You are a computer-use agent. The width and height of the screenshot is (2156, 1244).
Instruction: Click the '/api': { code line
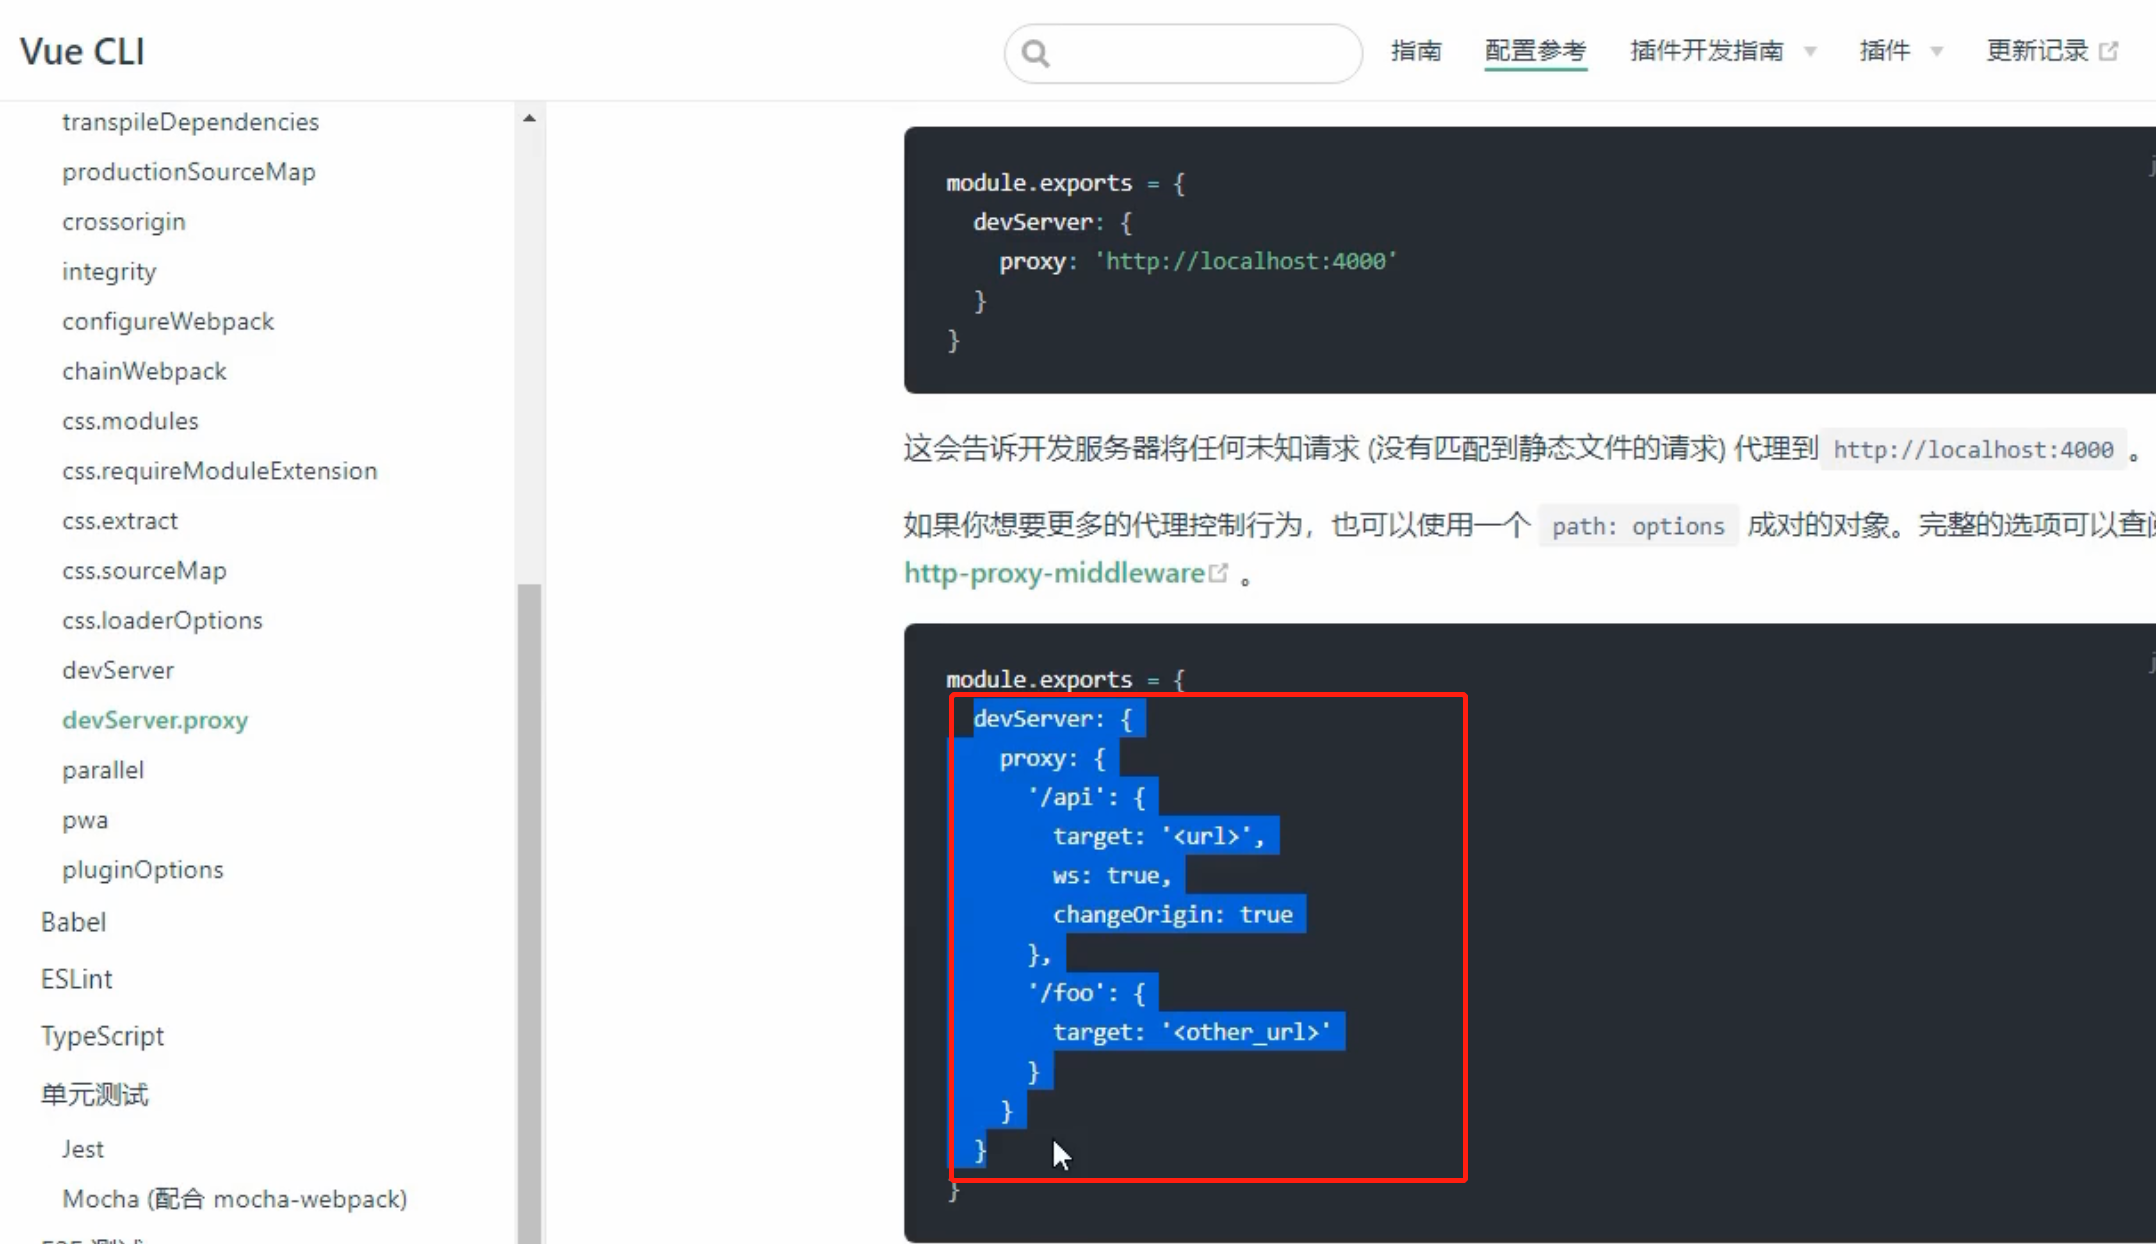click(1086, 797)
